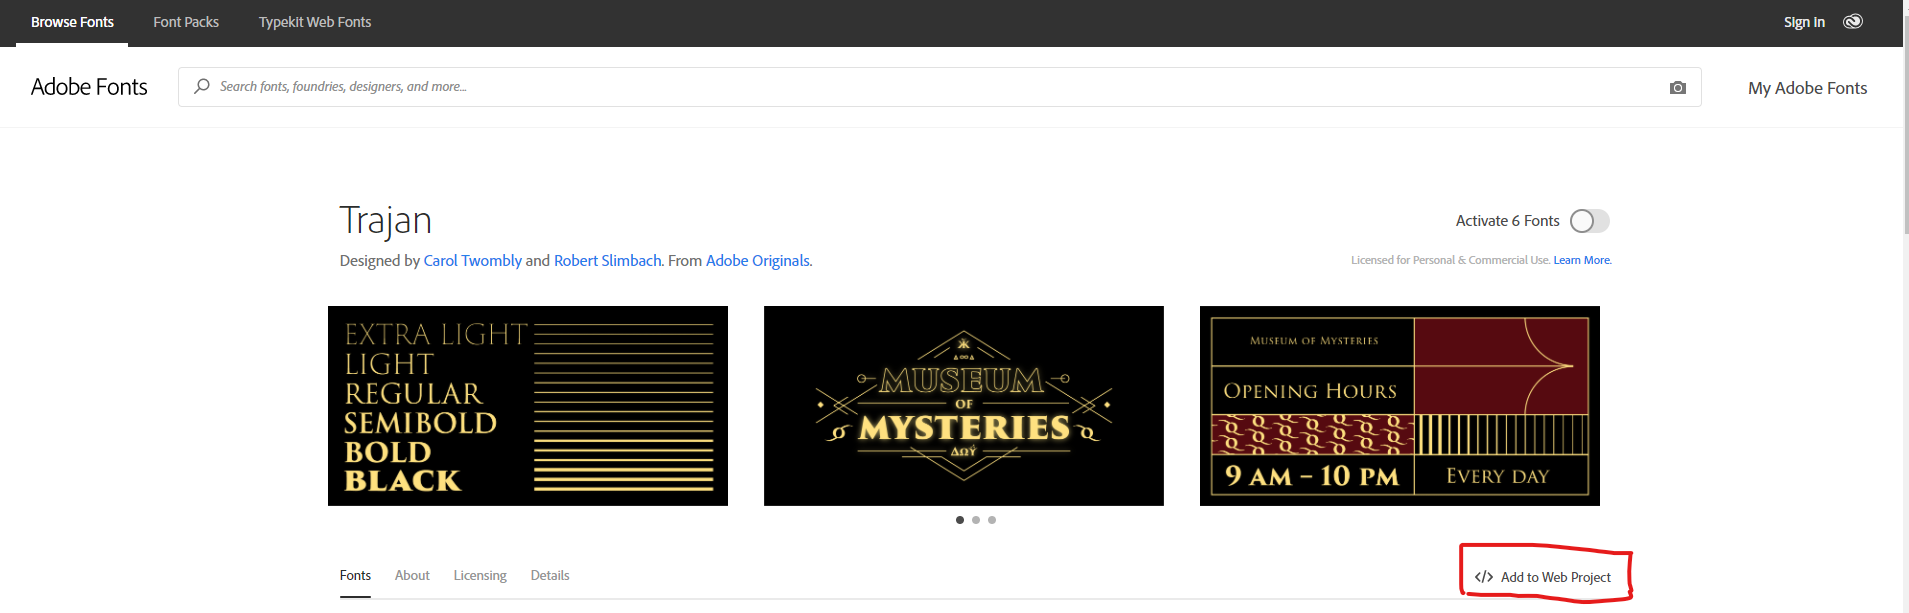Image resolution: width=1909 pixels, height=613 pixels.
Task: Open Typekit Web Fonts in top bar
Action: [x=315, y=22]
